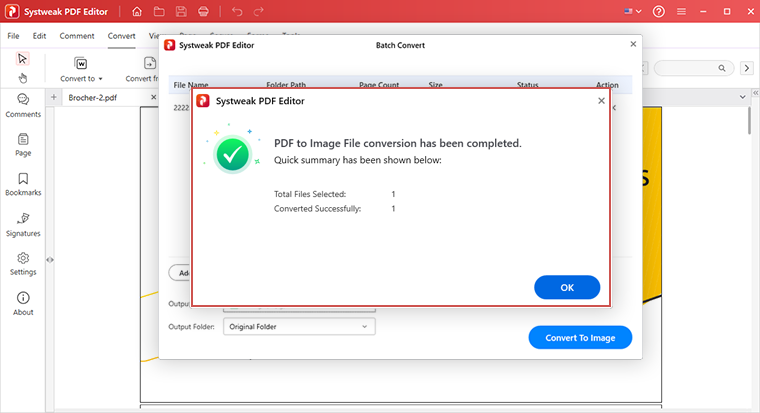Click the Convert from icon
Image resolution: width=760 pixels, height=413 pixels.
(150, 63)
